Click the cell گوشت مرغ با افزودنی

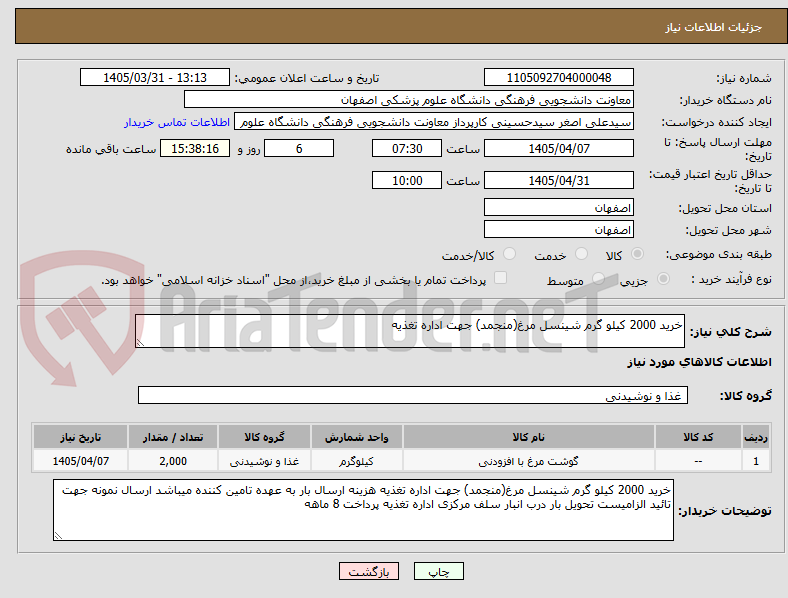click(x=529, y=461)
